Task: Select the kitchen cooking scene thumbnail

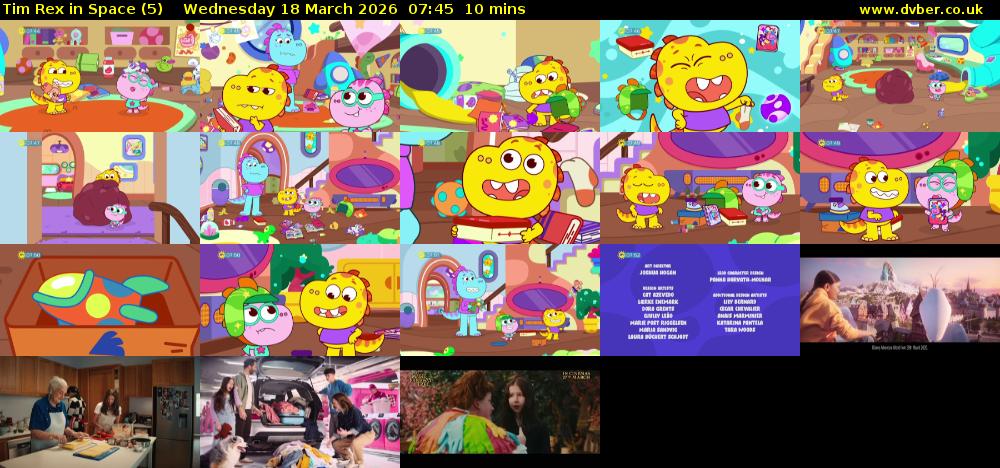Action: coord(99,412)
